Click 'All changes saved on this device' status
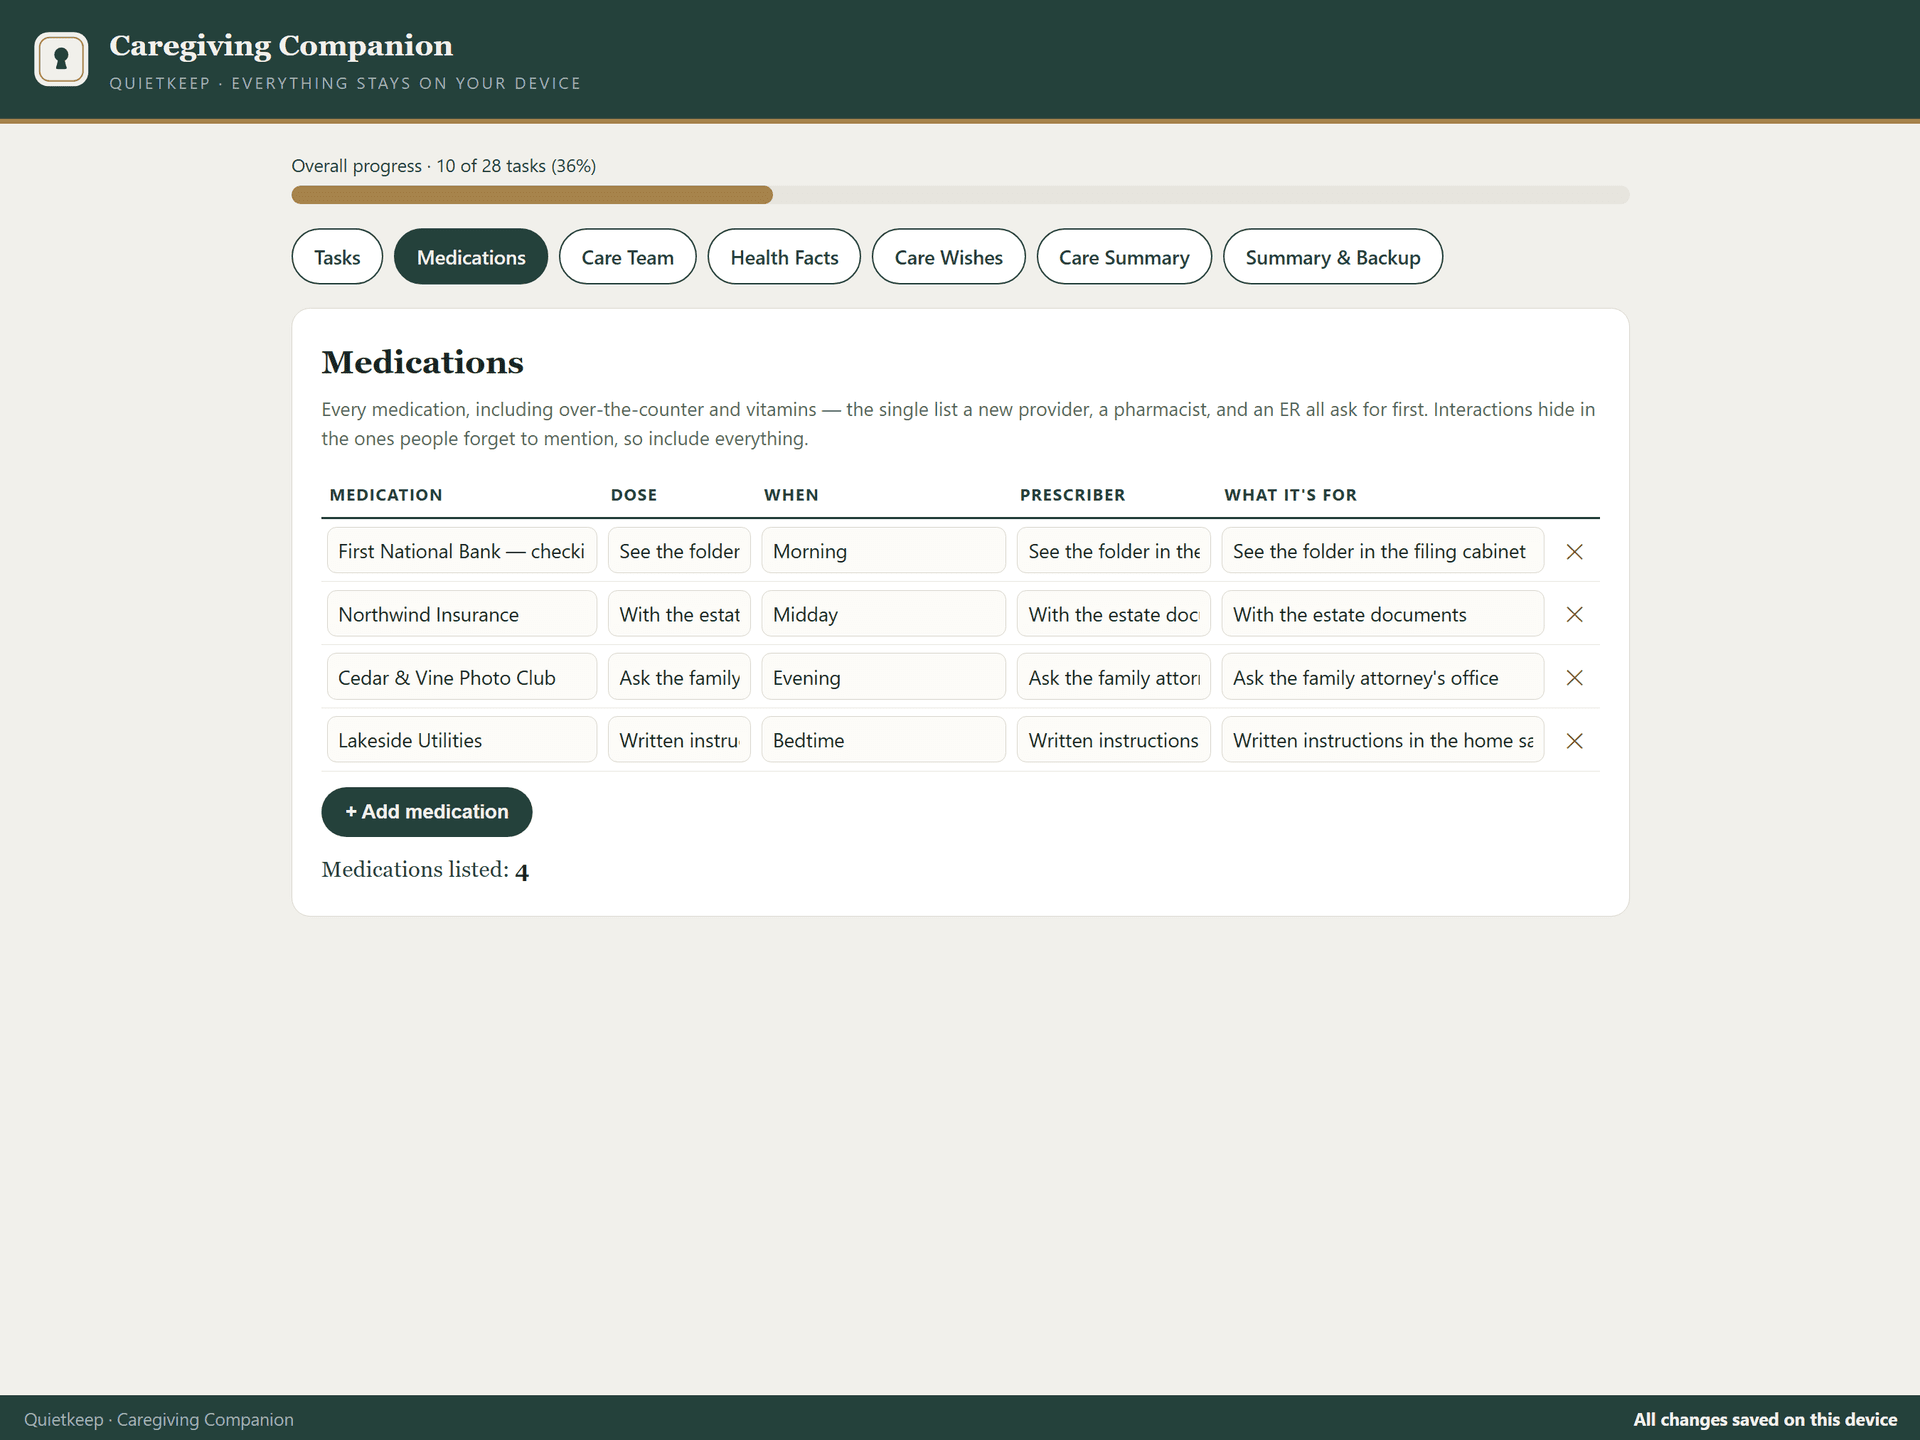The width and height of the screenshot is (1920, 1440). [1765, 1420]
